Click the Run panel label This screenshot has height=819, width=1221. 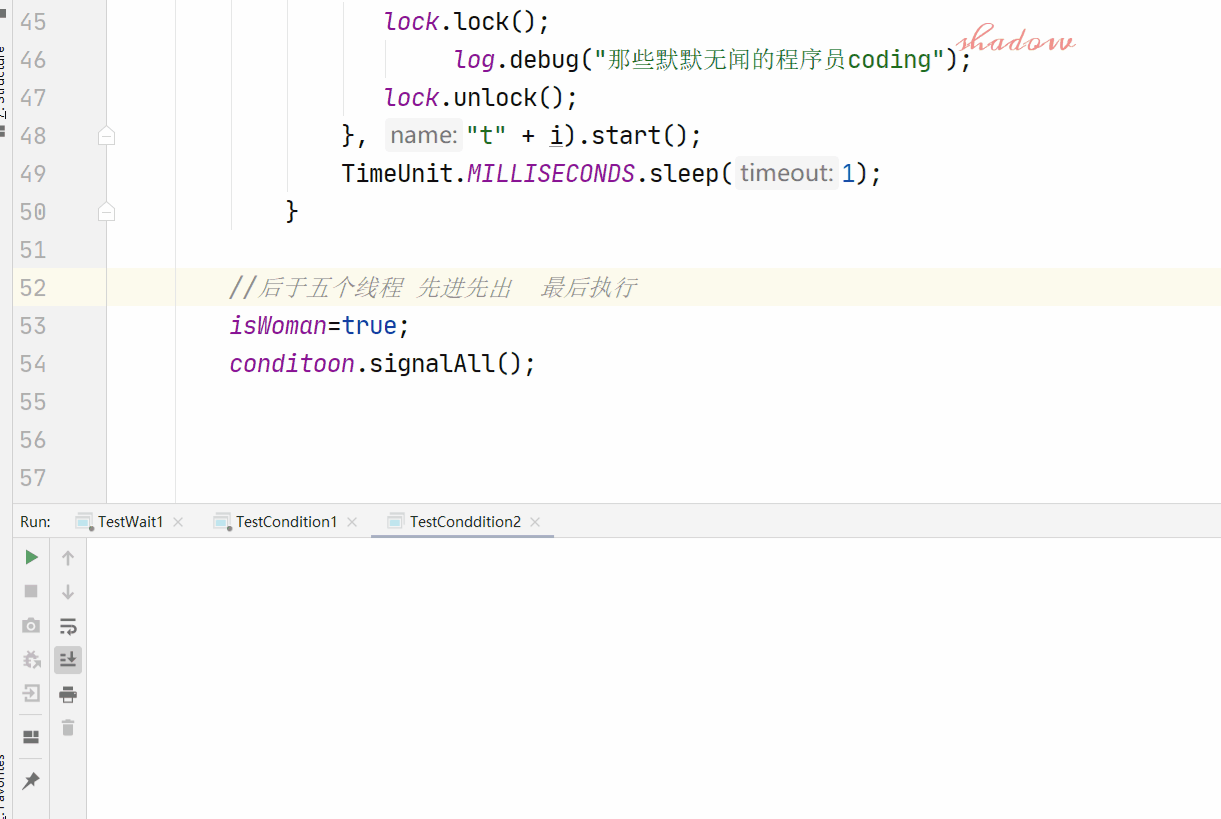click(x=35, y=521)
